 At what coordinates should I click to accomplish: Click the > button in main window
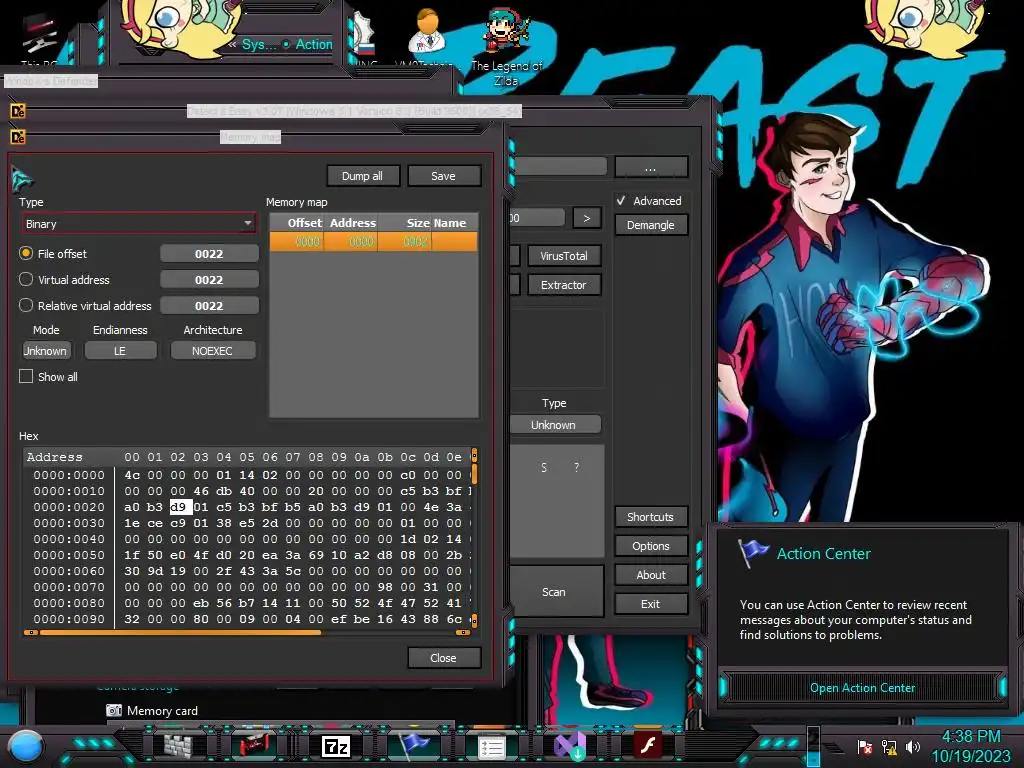click(586, 218)
